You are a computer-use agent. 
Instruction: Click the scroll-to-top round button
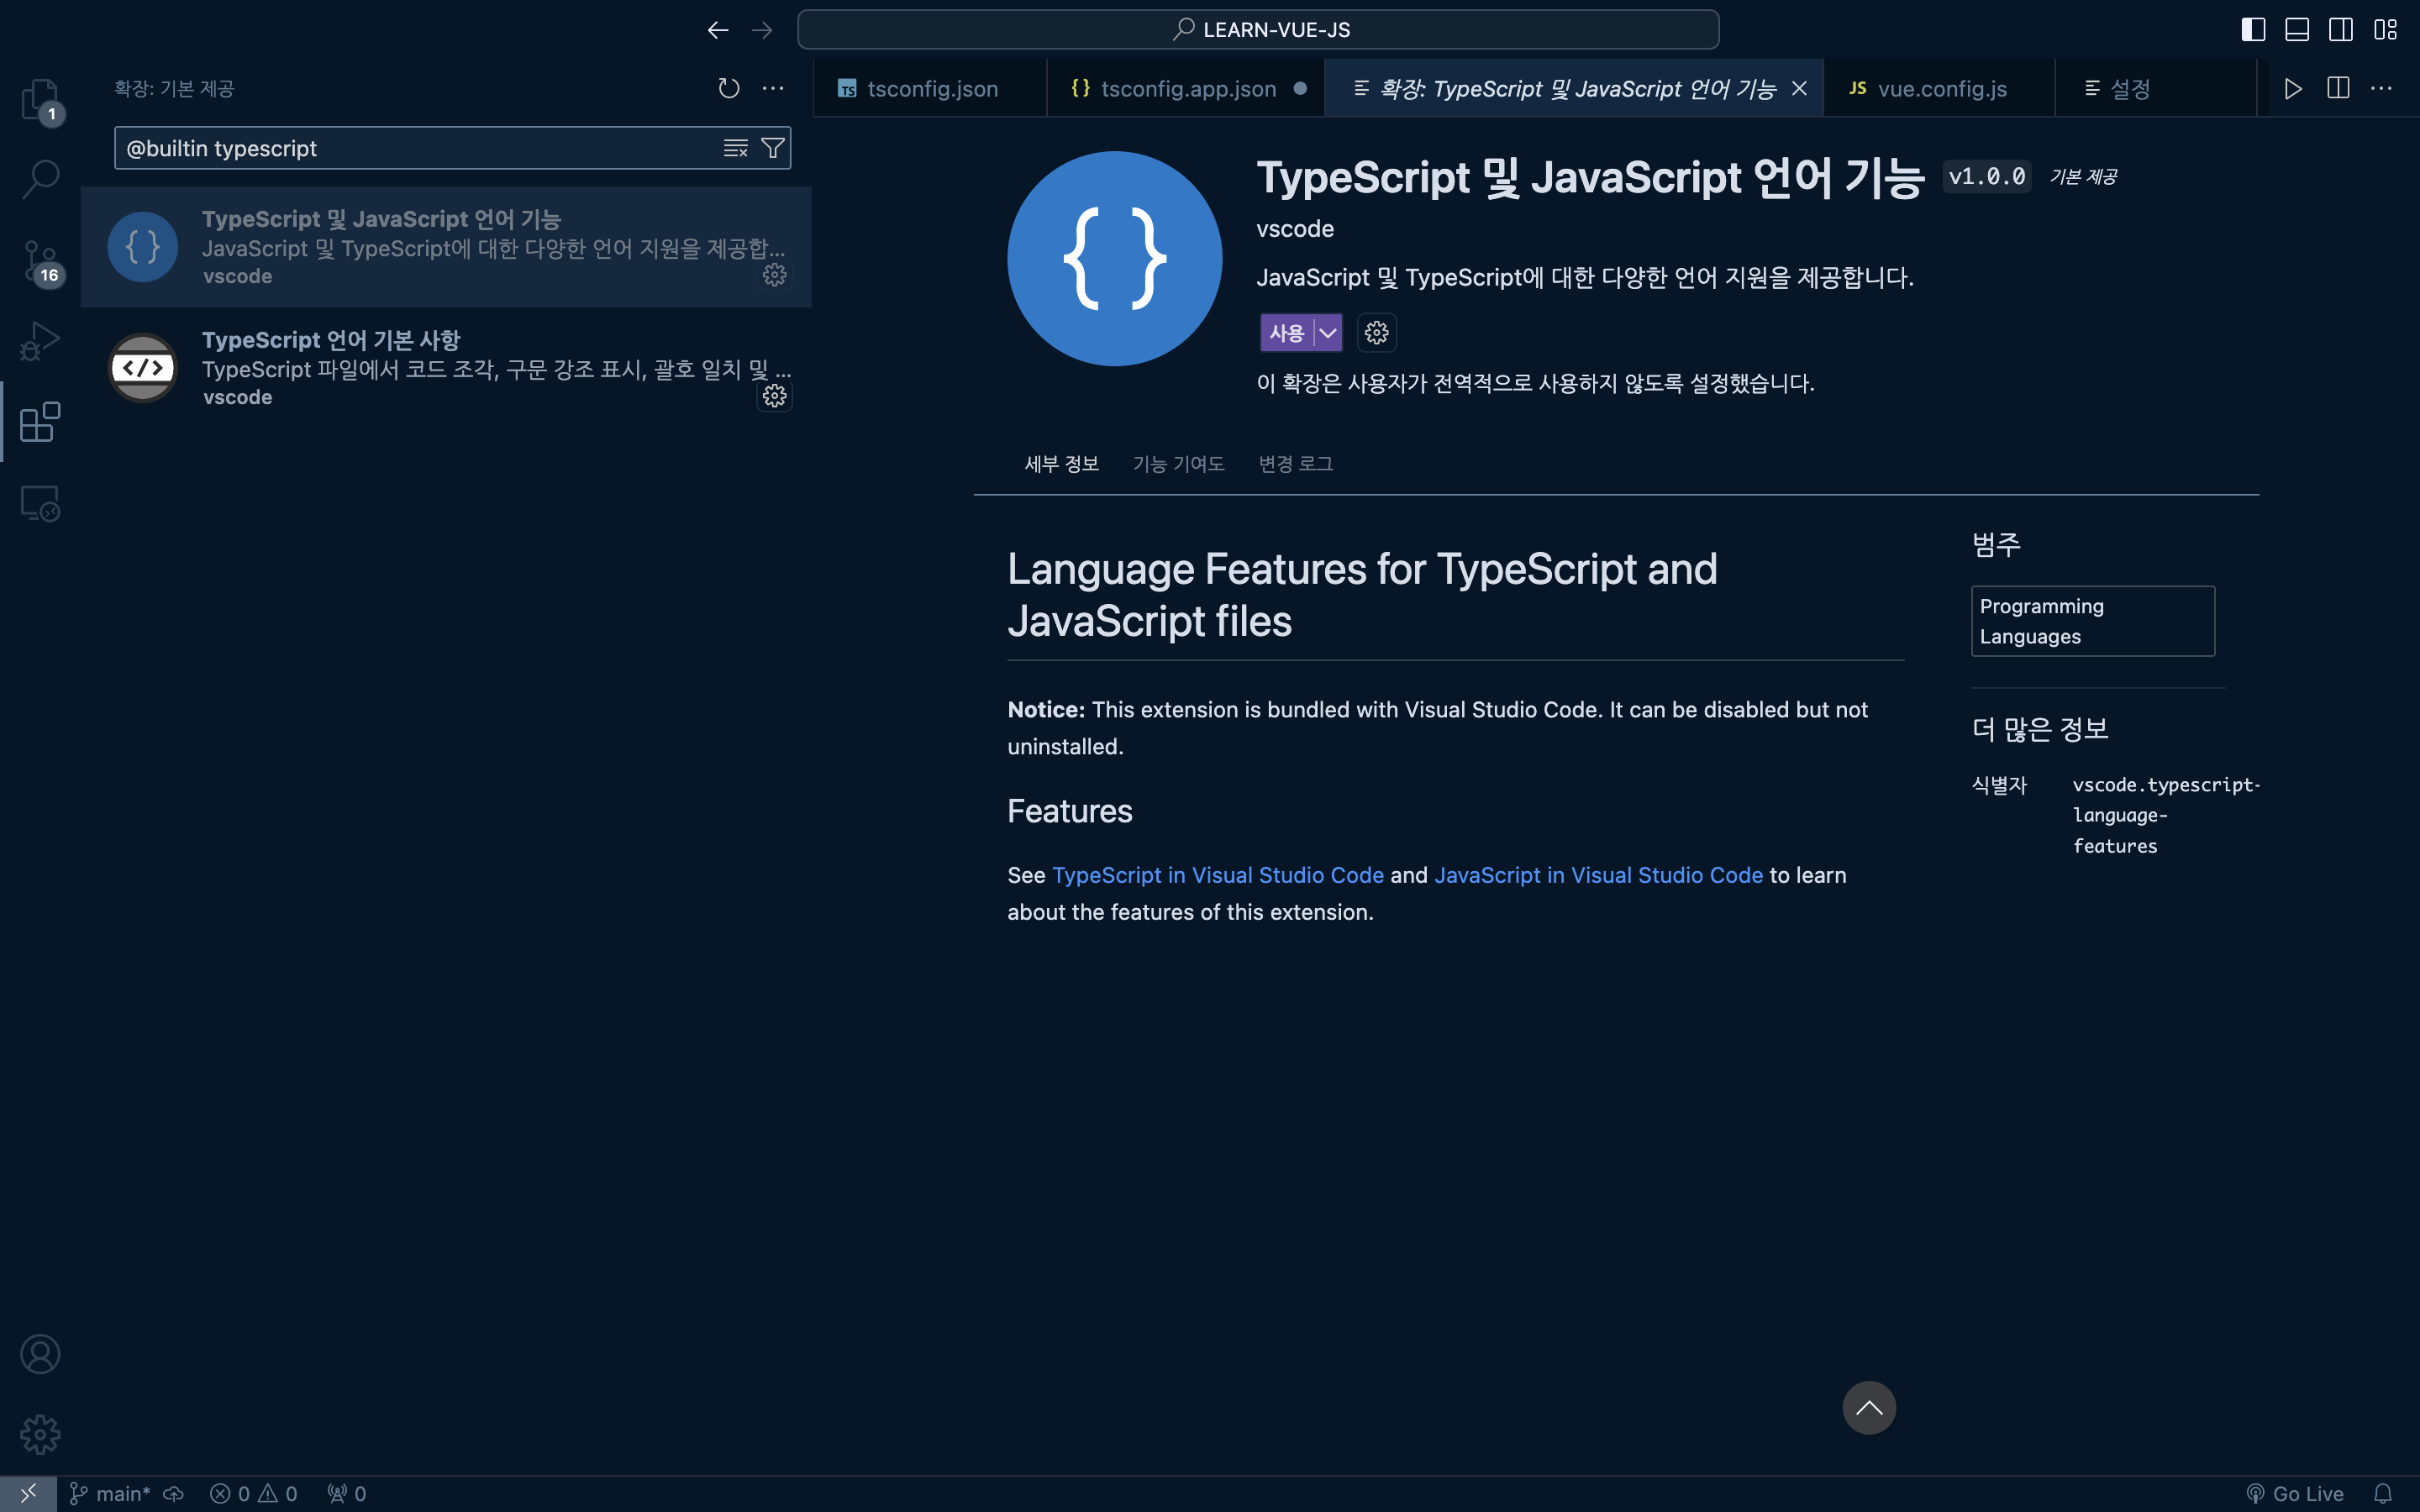(1868, 1408)
